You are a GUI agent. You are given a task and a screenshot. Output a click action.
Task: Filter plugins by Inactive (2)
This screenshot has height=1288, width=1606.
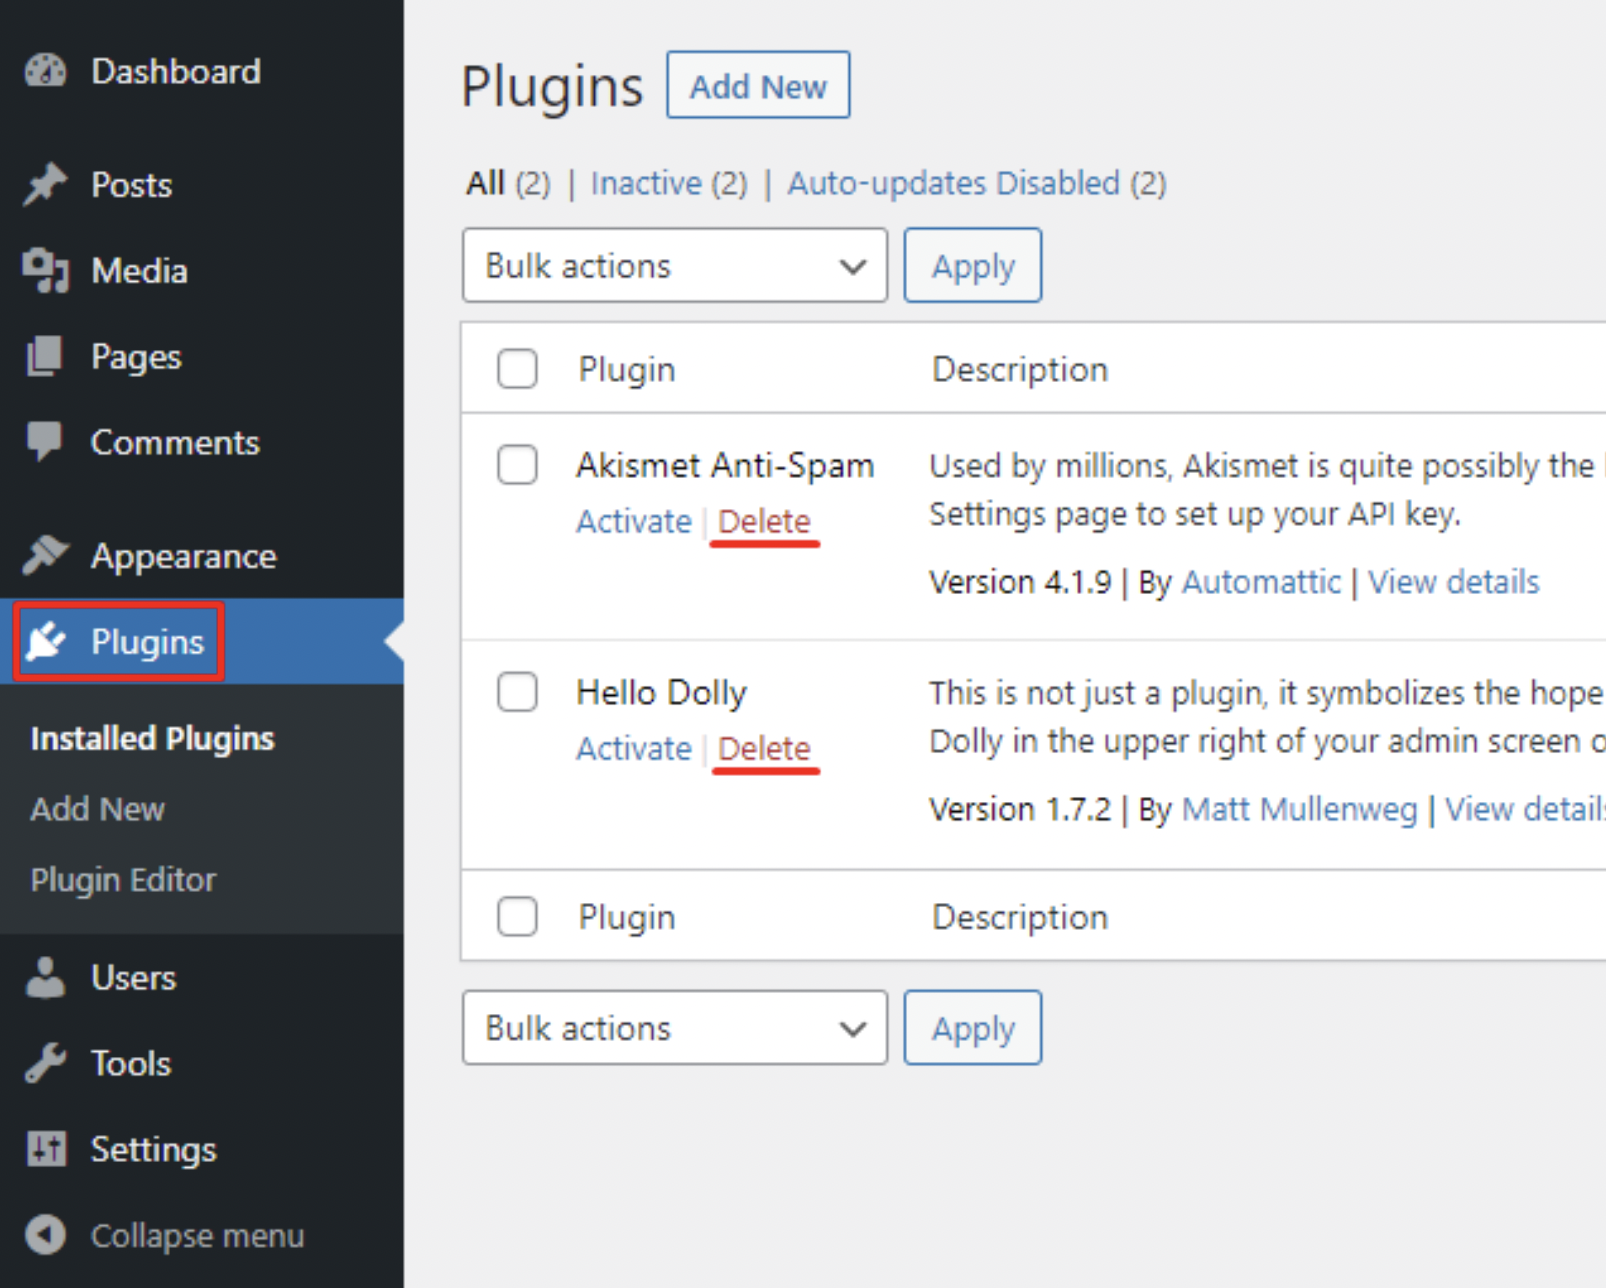point(669,183)
